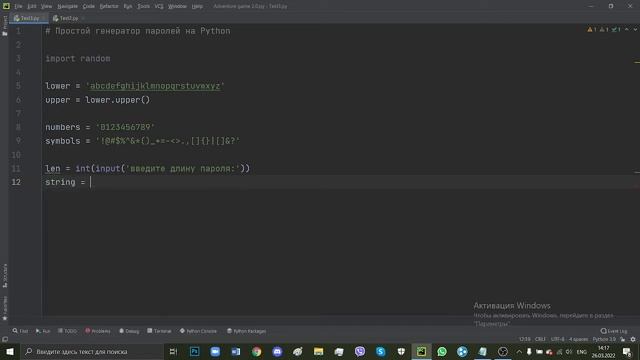Open the File menu

pyautogui.click(x=18, y=6)
